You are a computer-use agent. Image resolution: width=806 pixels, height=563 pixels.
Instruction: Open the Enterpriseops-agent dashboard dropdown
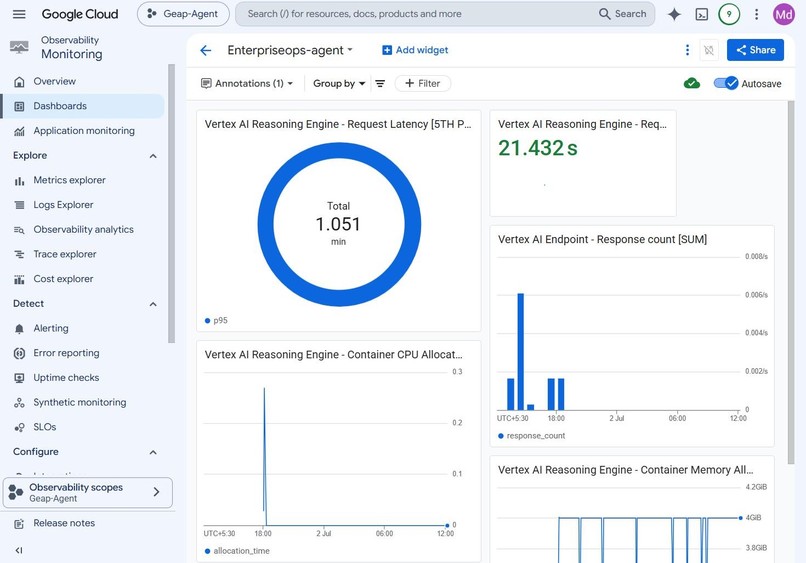pos(290,50)
